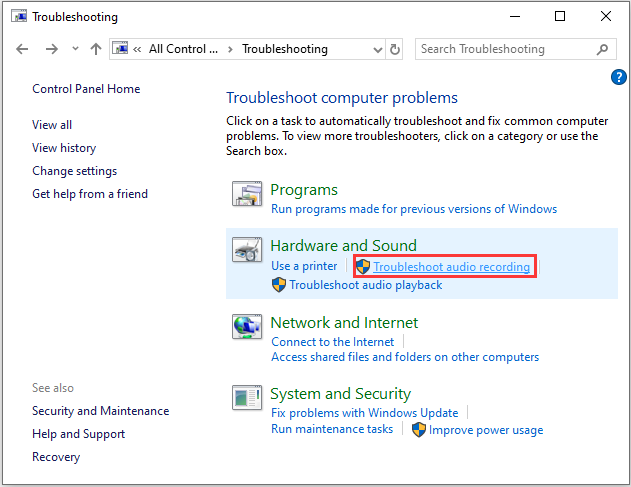The image size is (631, 487).
Task: Expand address bar history dropdown arrow
Action: click(x=377, y=50)
